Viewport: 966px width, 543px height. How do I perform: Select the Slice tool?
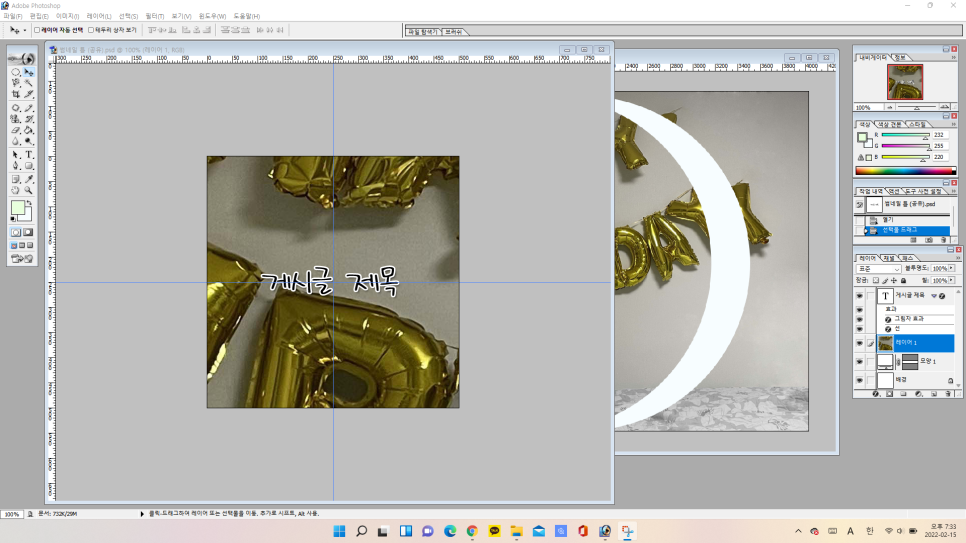(28, 94)
